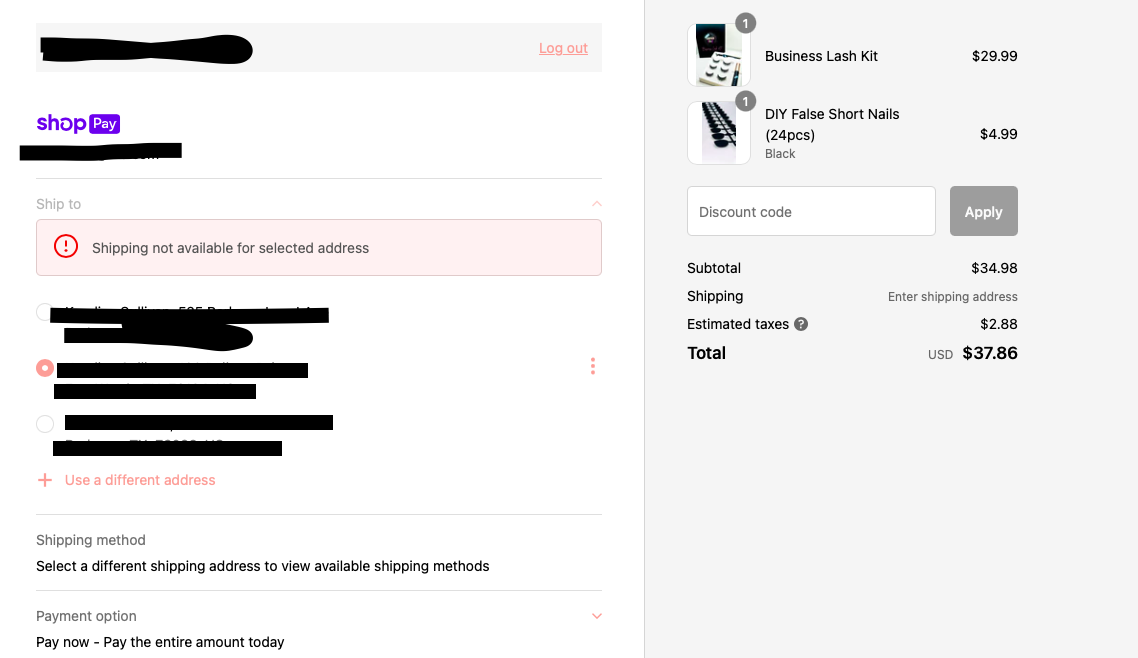Viewport: 1138px width, 658px height.
Task: Open the Business Lash Kit product thumbnail
Action: tap(719, 55)
